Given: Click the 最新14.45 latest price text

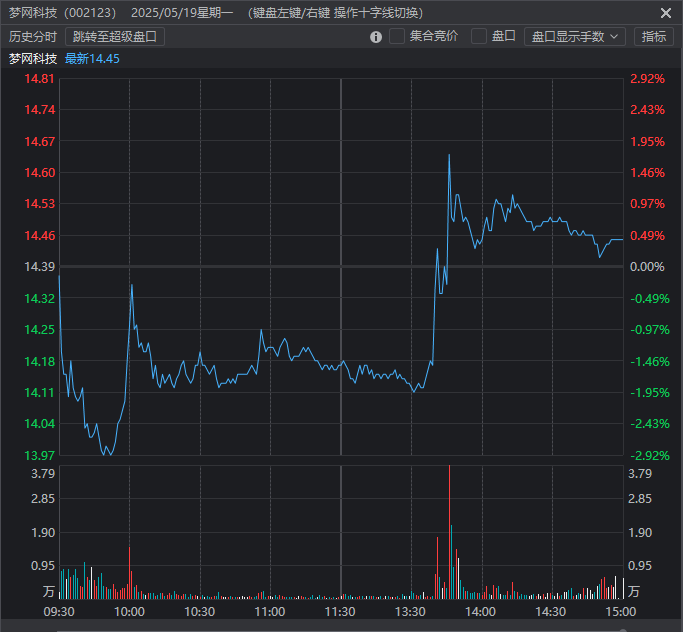Looking at the screenshot, I should tap(92, 59).
